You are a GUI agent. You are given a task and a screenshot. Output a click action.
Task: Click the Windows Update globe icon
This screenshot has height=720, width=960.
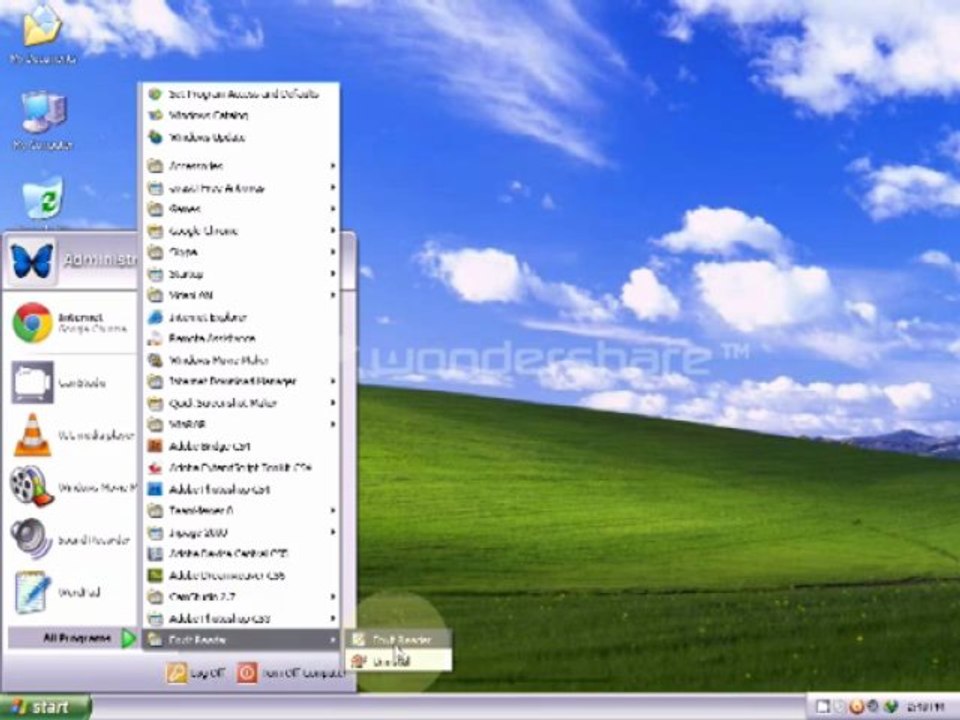click(156, 137)
